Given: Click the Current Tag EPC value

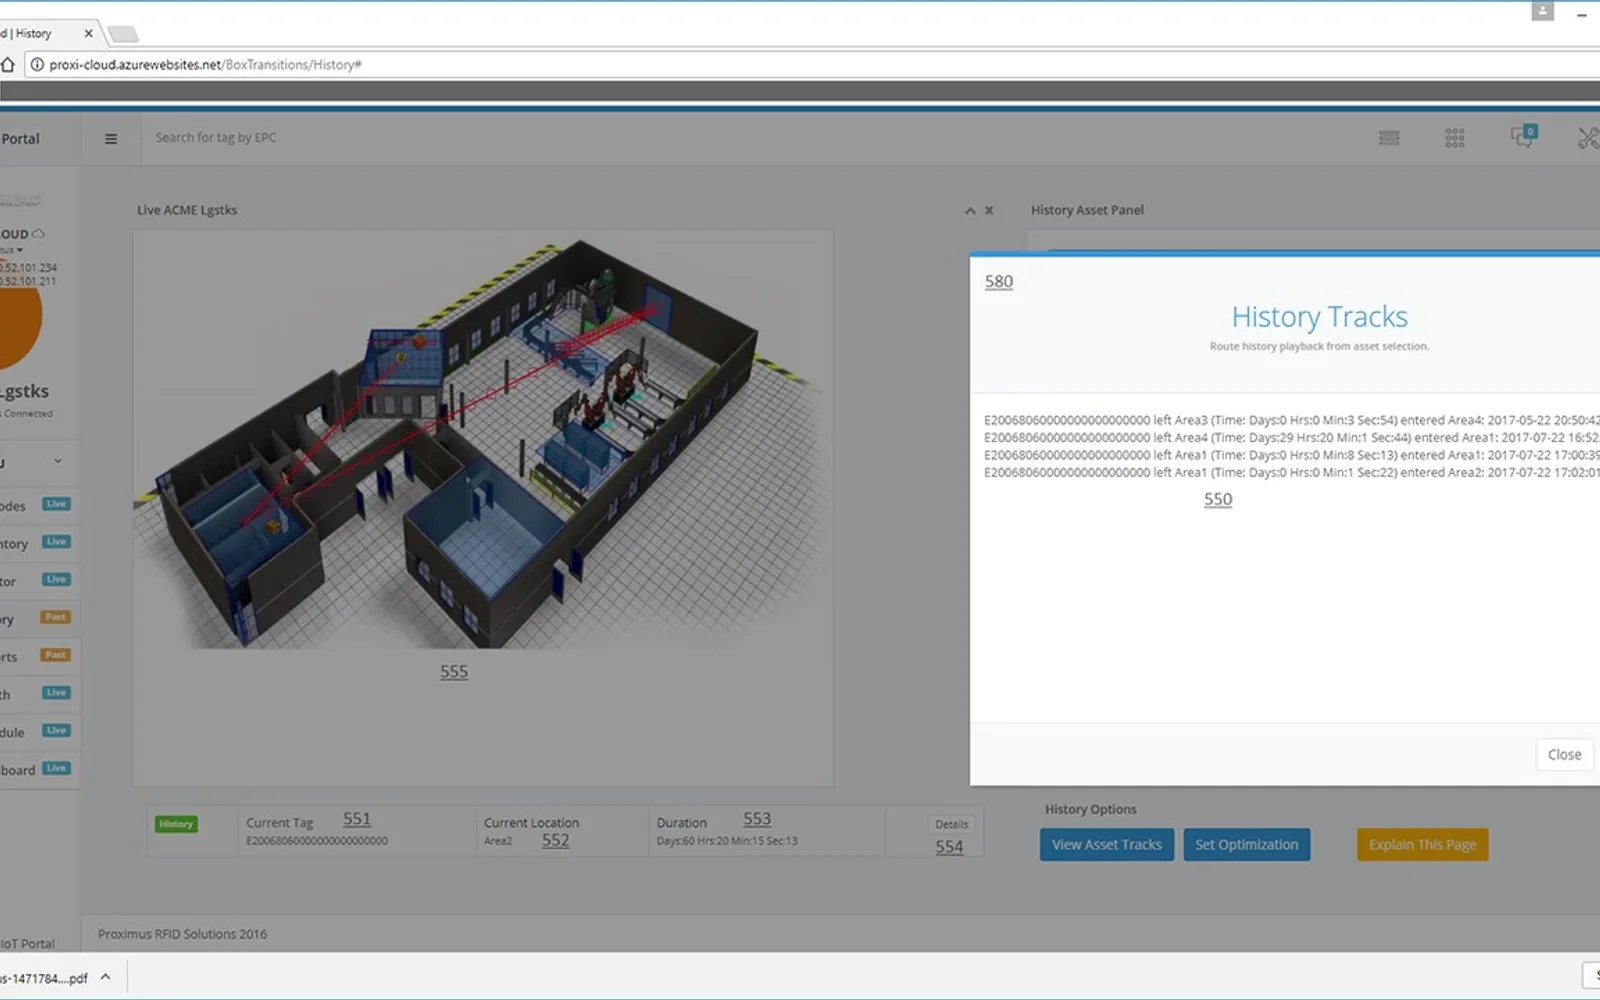Looking at the screenshot, I should click(317, 841).
